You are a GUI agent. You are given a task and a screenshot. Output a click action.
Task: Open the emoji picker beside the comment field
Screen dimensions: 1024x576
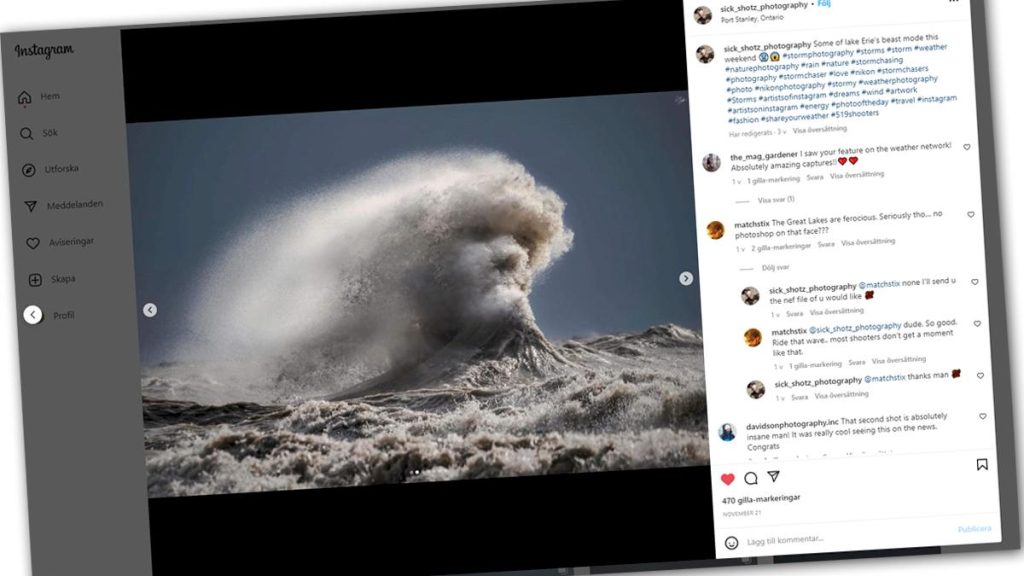tap(732, 541)
